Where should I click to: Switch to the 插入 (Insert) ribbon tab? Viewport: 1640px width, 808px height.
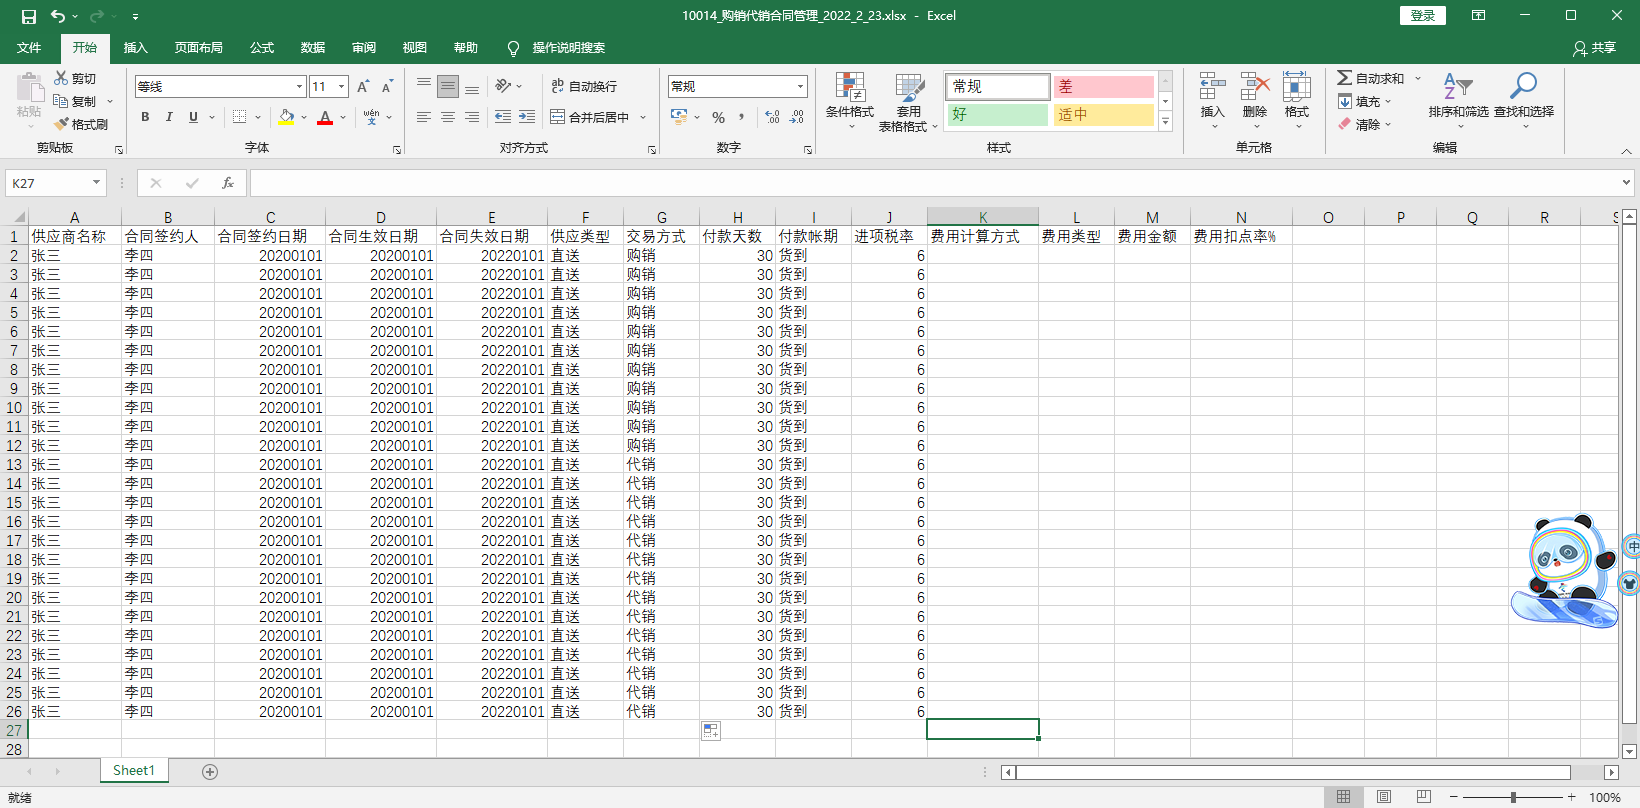coord(135,48)
